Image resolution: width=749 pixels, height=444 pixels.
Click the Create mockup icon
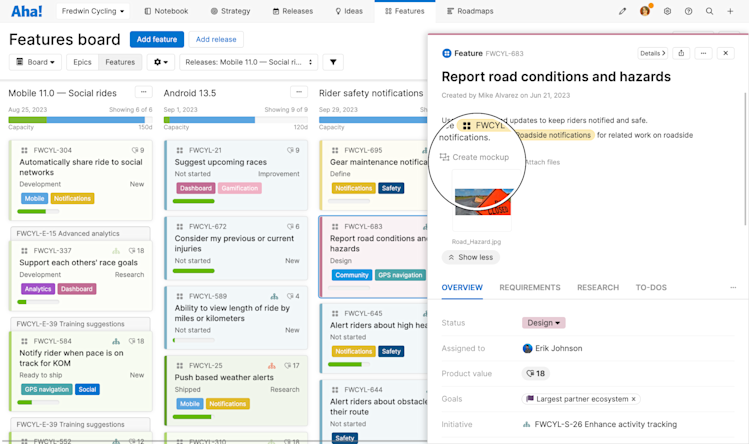tap(444, 157)
